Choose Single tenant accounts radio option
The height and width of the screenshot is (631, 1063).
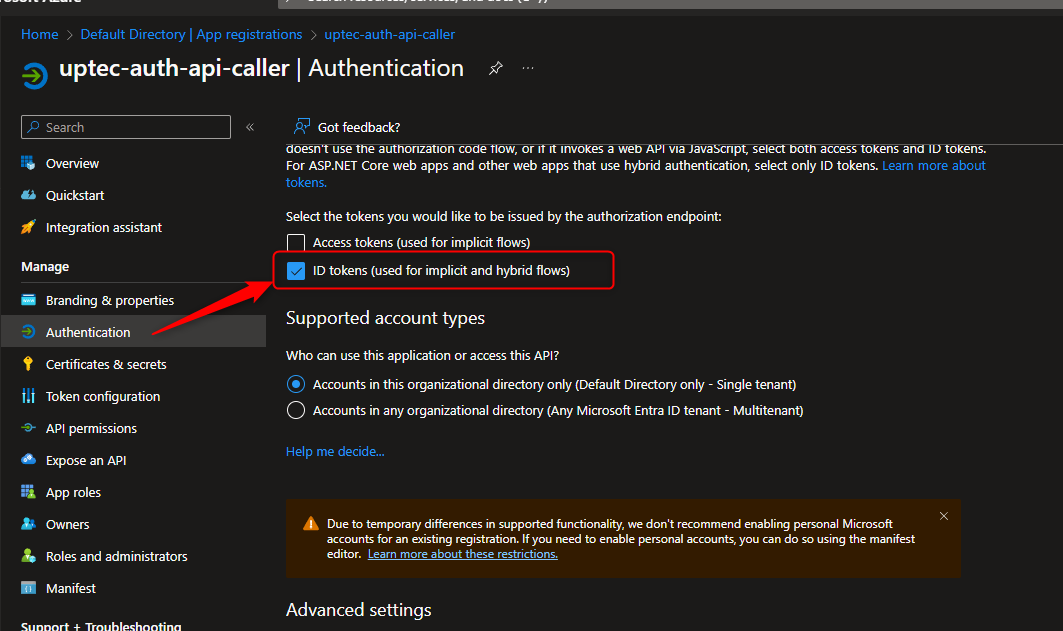(296, 384)
